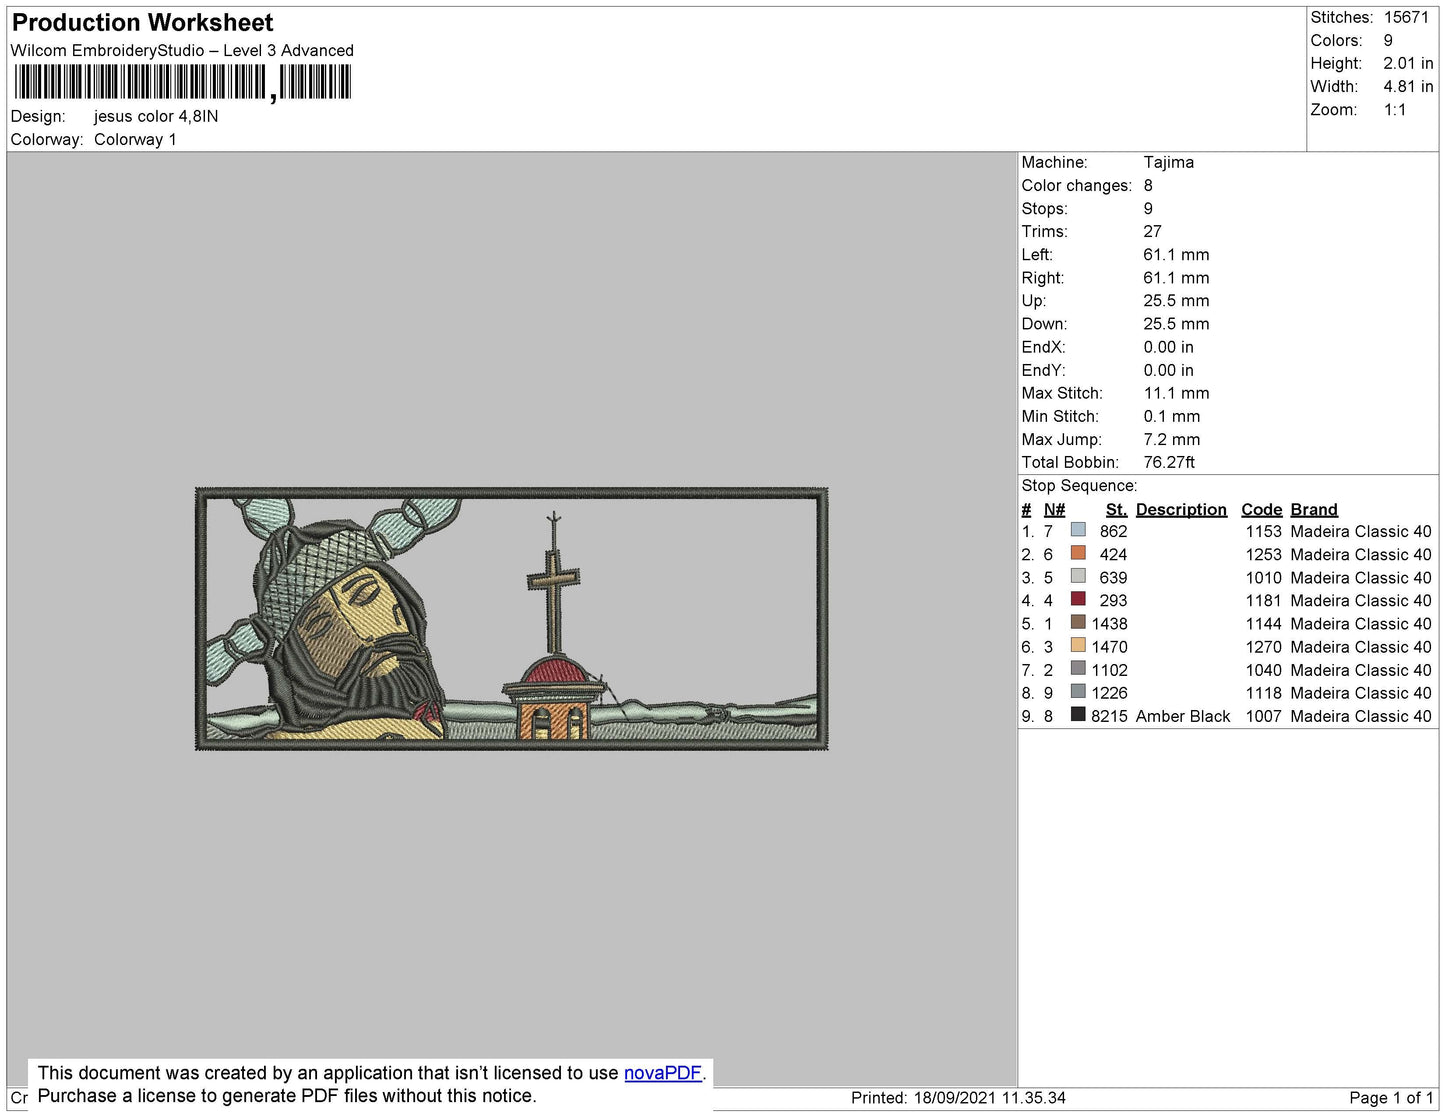Click the Up value '25.5 mm'
The image size is (1445, 1117).
point(1176,300)
